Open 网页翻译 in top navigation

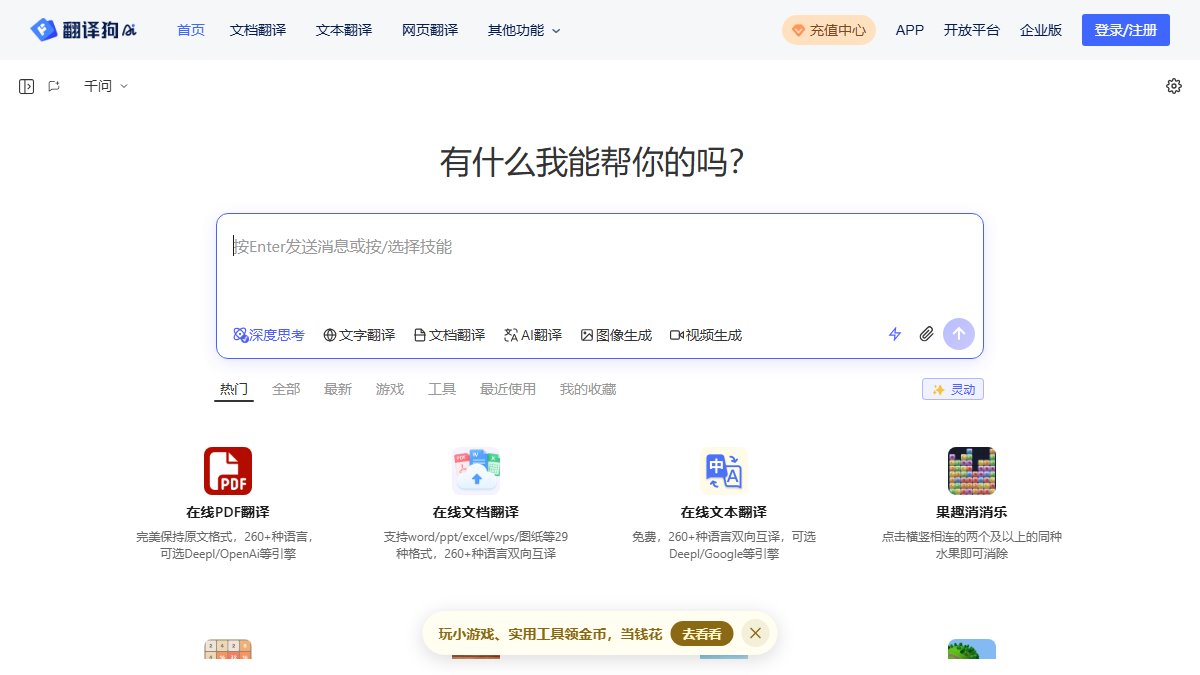pos(430,30)
